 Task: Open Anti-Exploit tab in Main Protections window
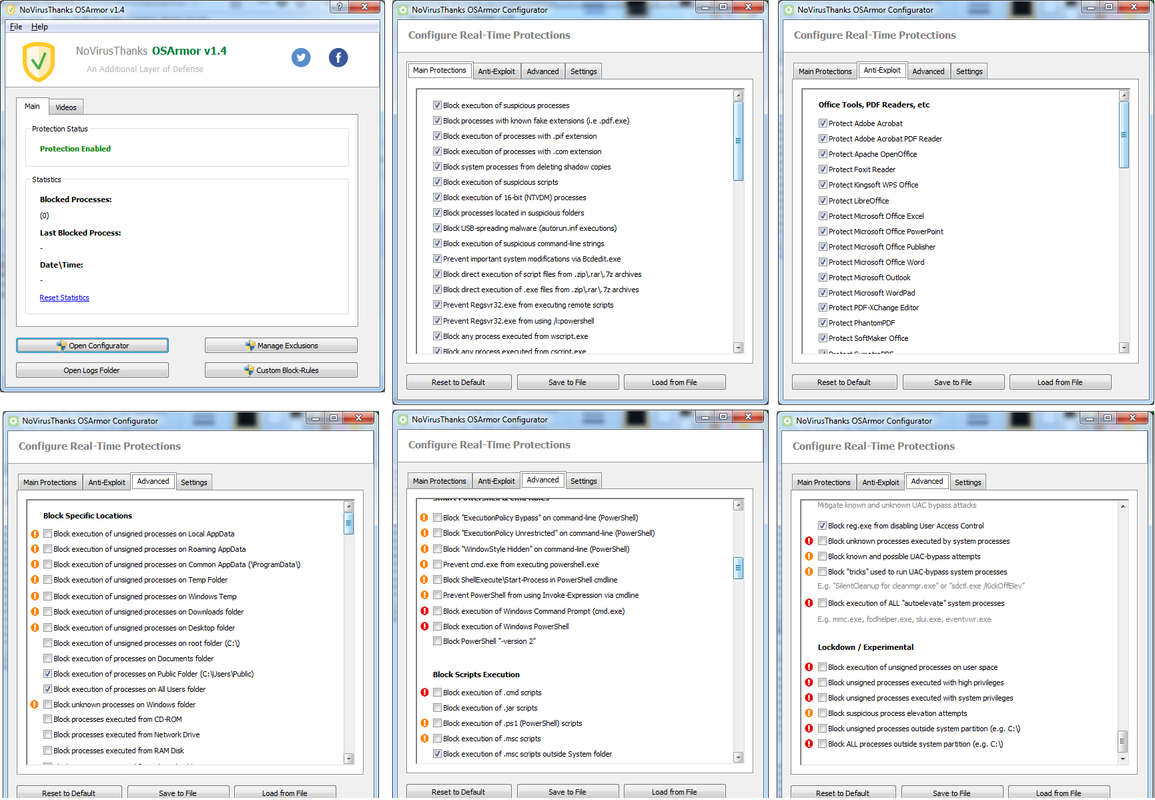[x=496, y=71]
